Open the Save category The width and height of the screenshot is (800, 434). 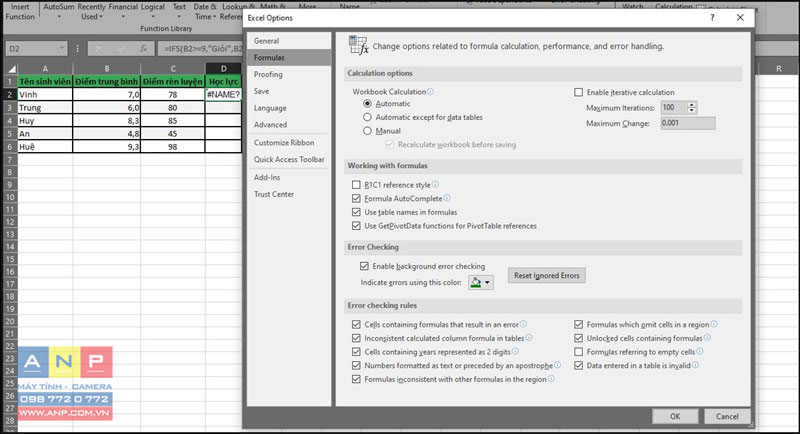[x=289, y=91]
